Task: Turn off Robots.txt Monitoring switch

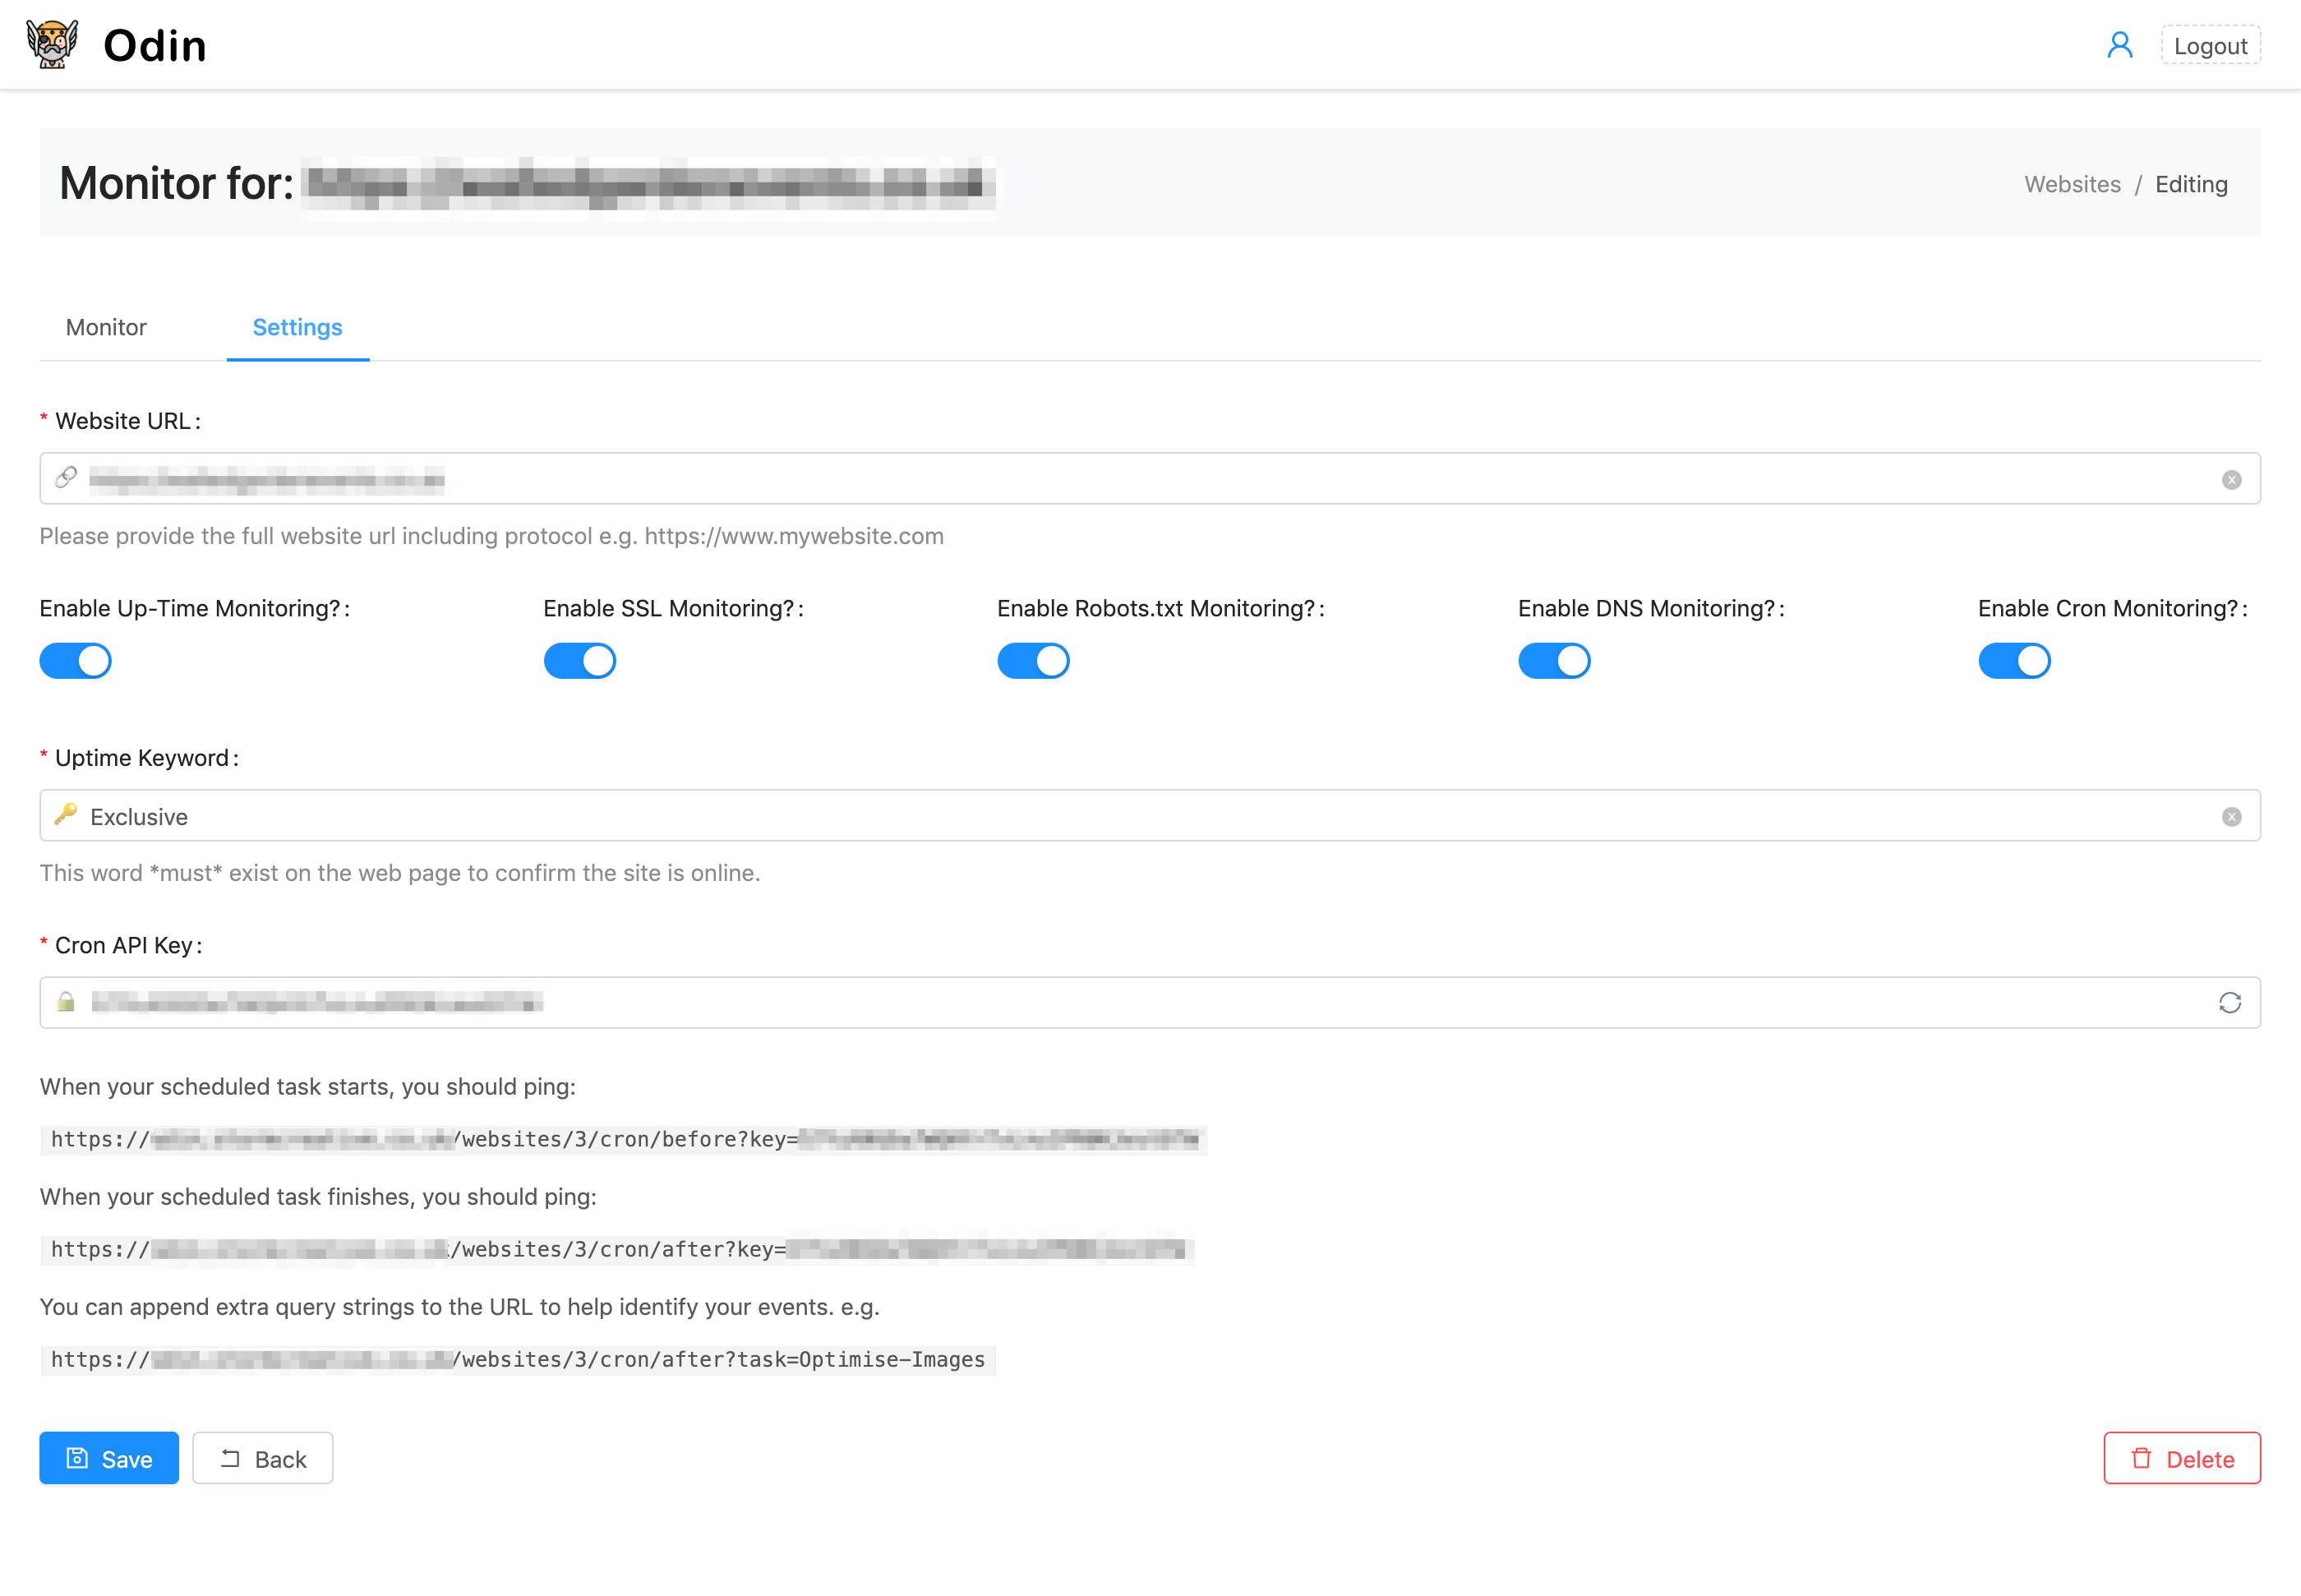Action: (x=1033, y=661)
